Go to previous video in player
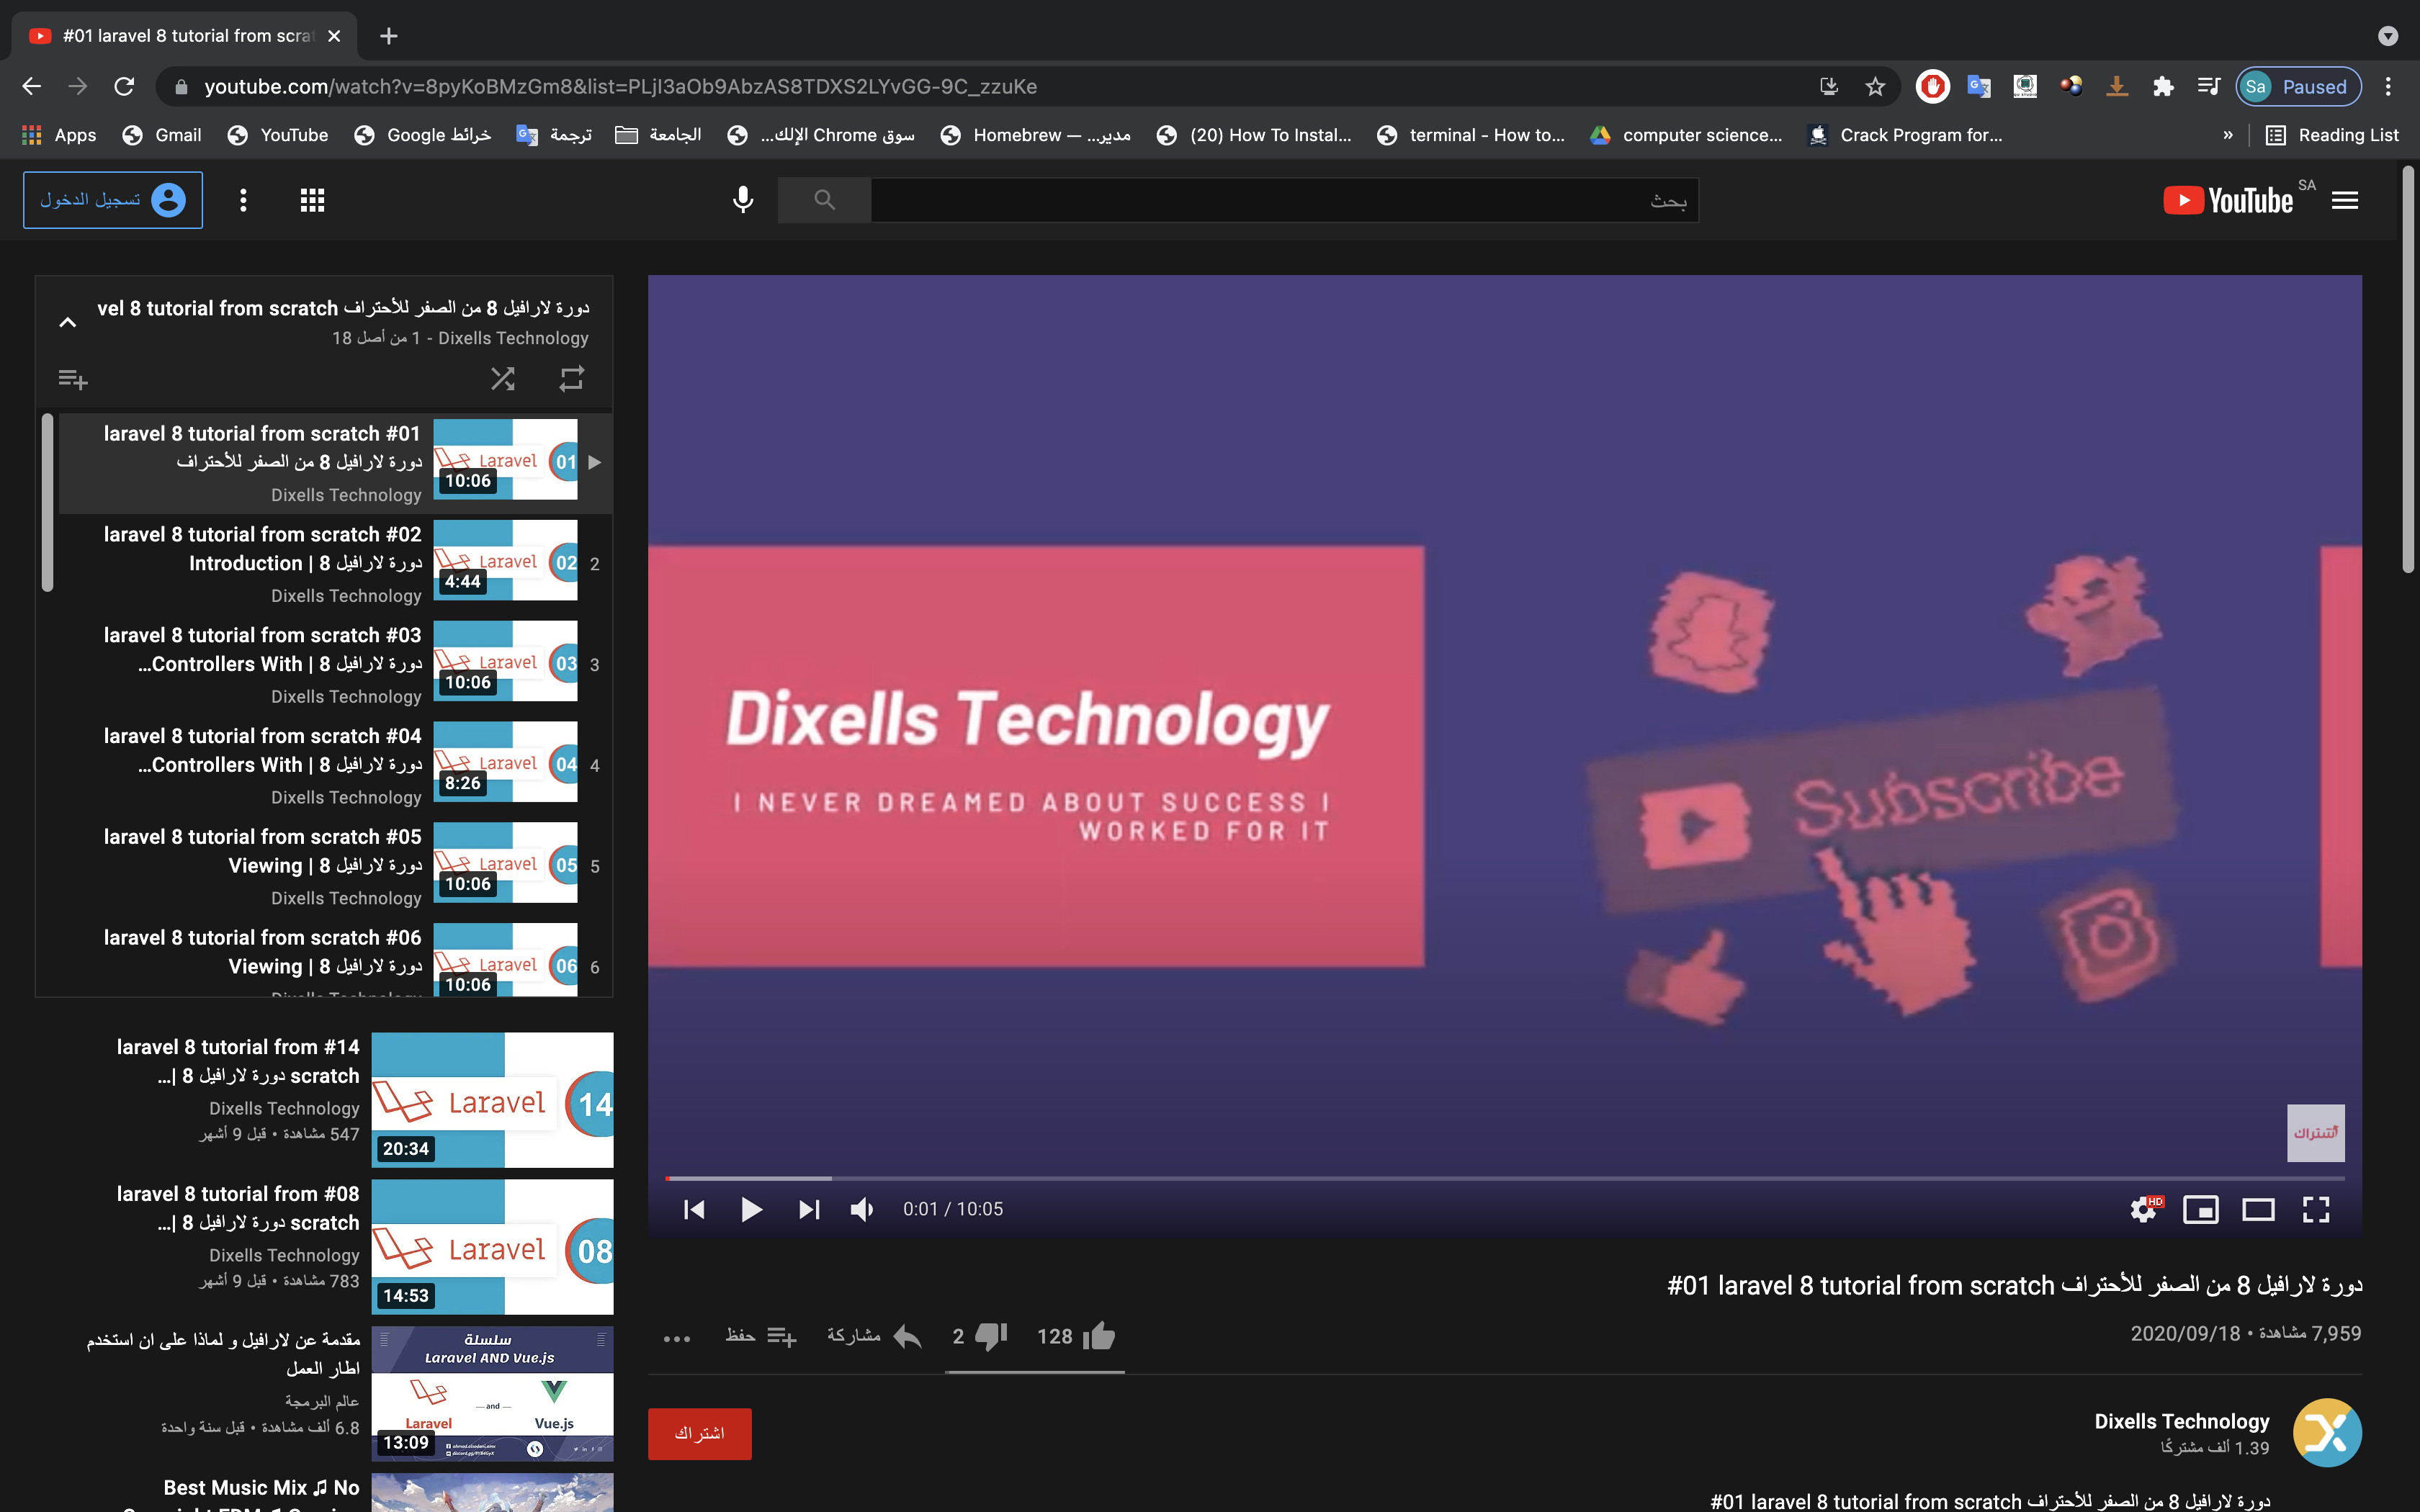Image resolution: width=2420 pixels, height=1512 pixels. tap(694, 1209)
